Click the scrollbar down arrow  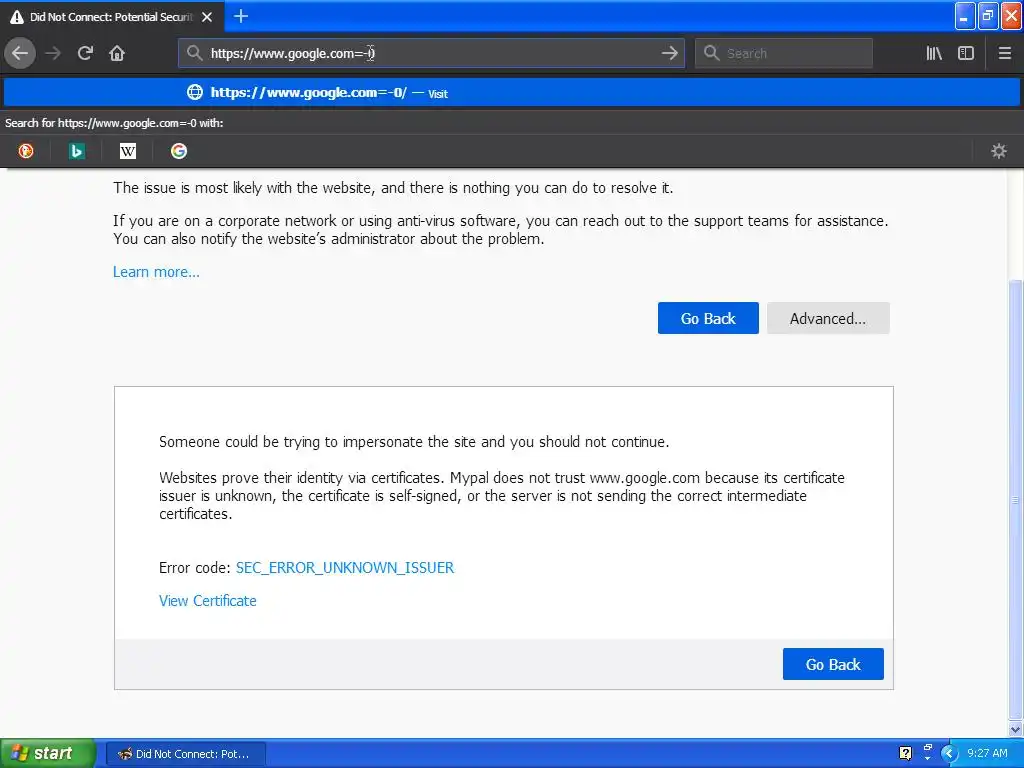point(1016,729)
